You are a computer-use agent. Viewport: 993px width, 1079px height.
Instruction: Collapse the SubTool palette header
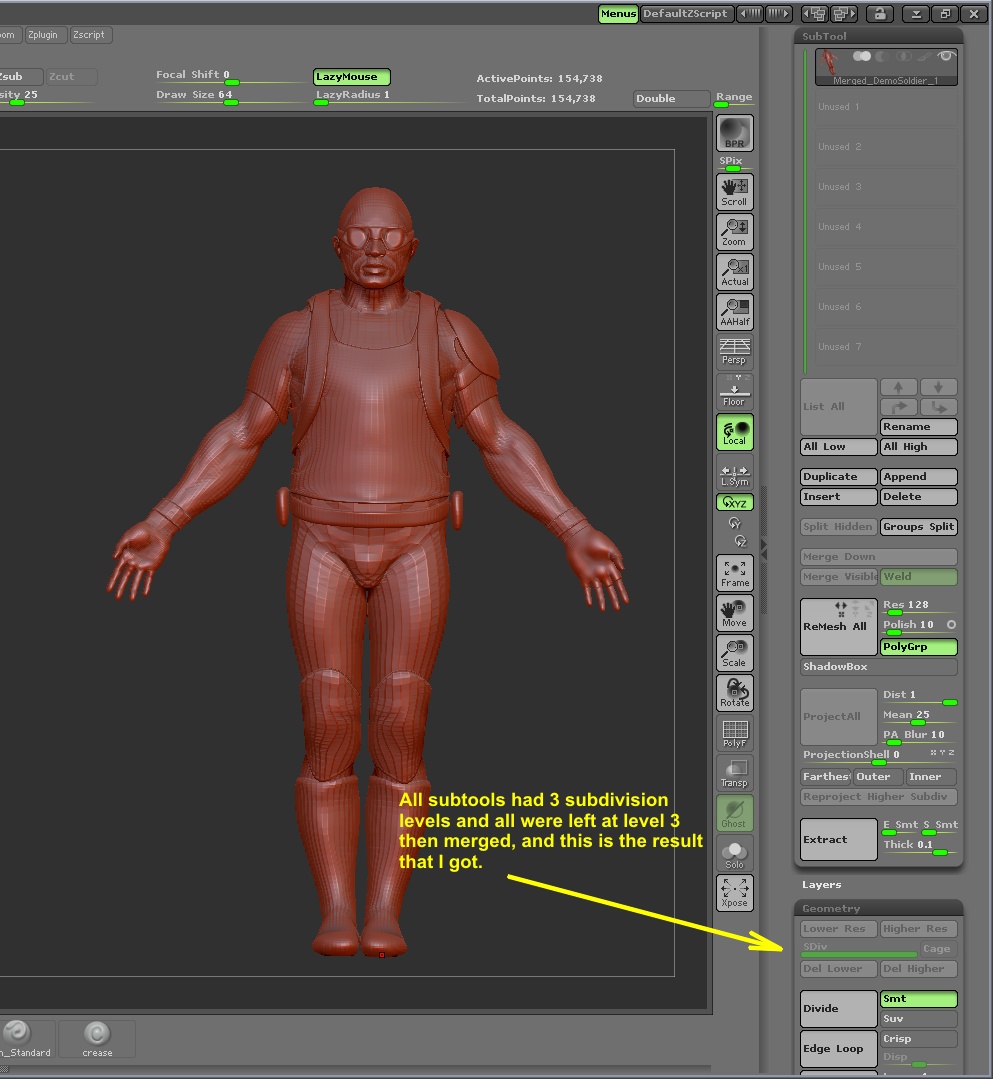click(825, 37)
